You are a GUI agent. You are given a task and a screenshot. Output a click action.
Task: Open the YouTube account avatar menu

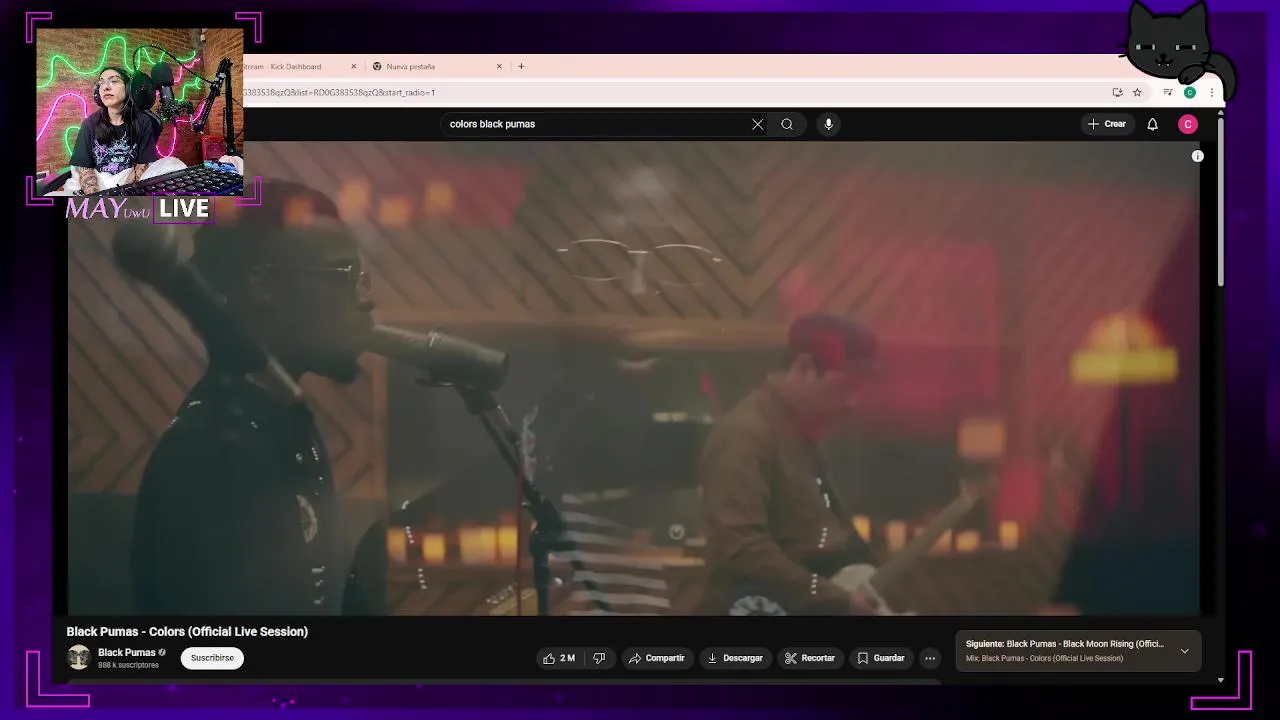click(1188, 124)
